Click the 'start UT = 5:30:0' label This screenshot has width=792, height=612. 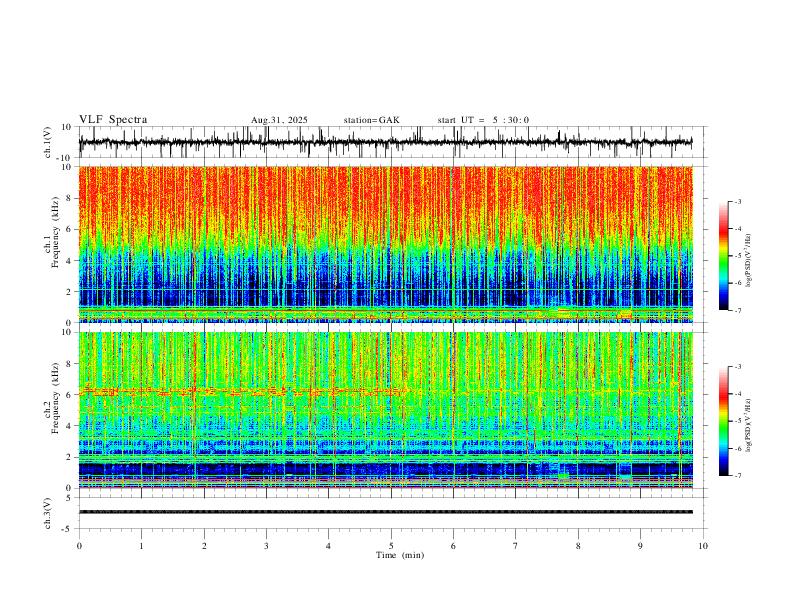click(x=483, y=120)
